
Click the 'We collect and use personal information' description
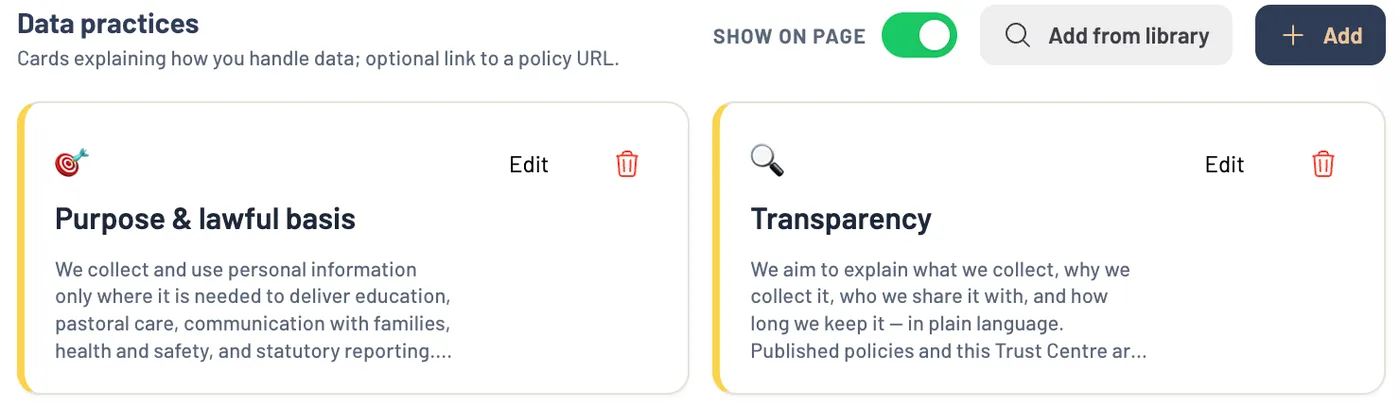pyautogui.click(x=253, y=310)
